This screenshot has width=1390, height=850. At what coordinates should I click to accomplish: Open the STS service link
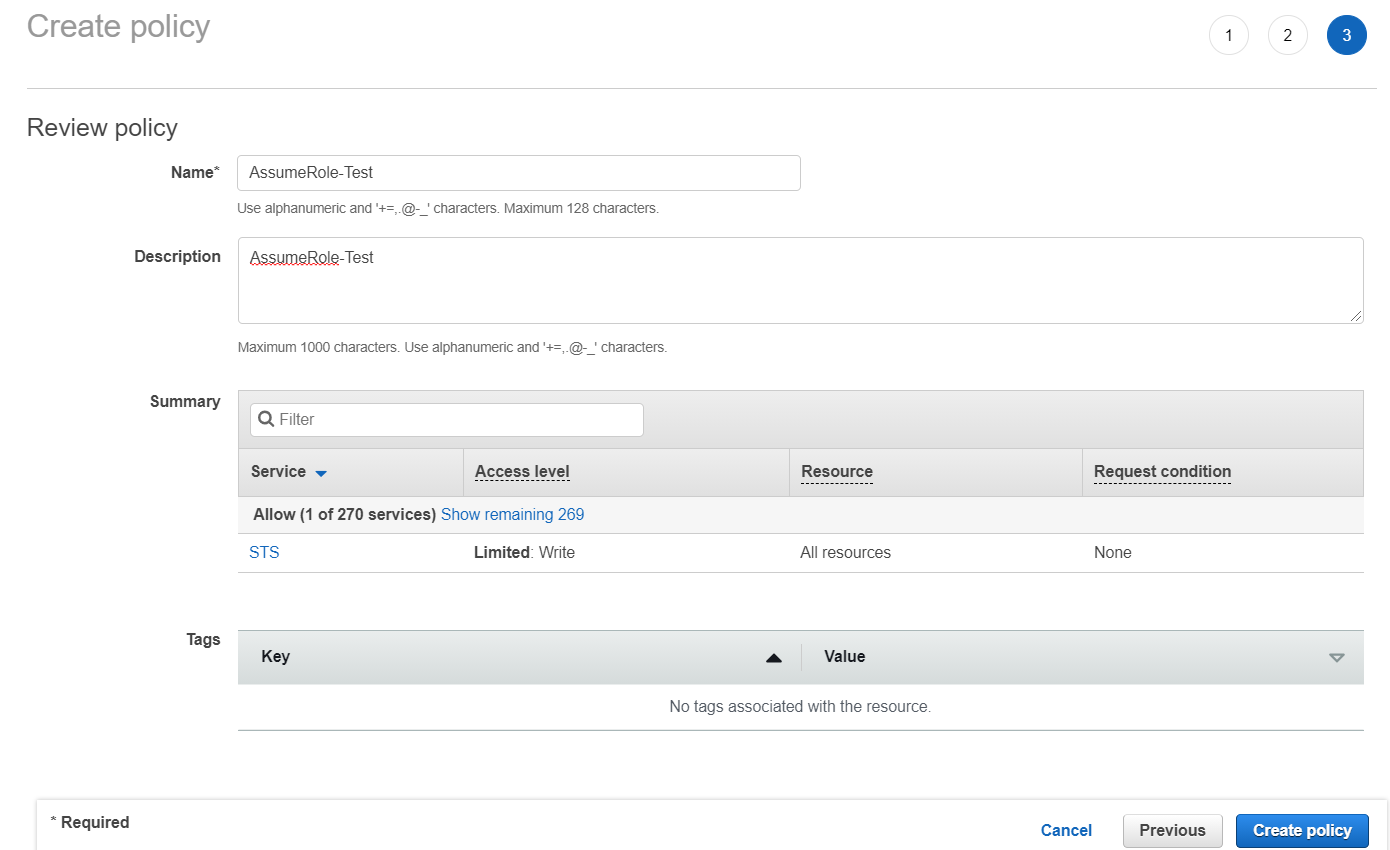(x=264, y=552)
